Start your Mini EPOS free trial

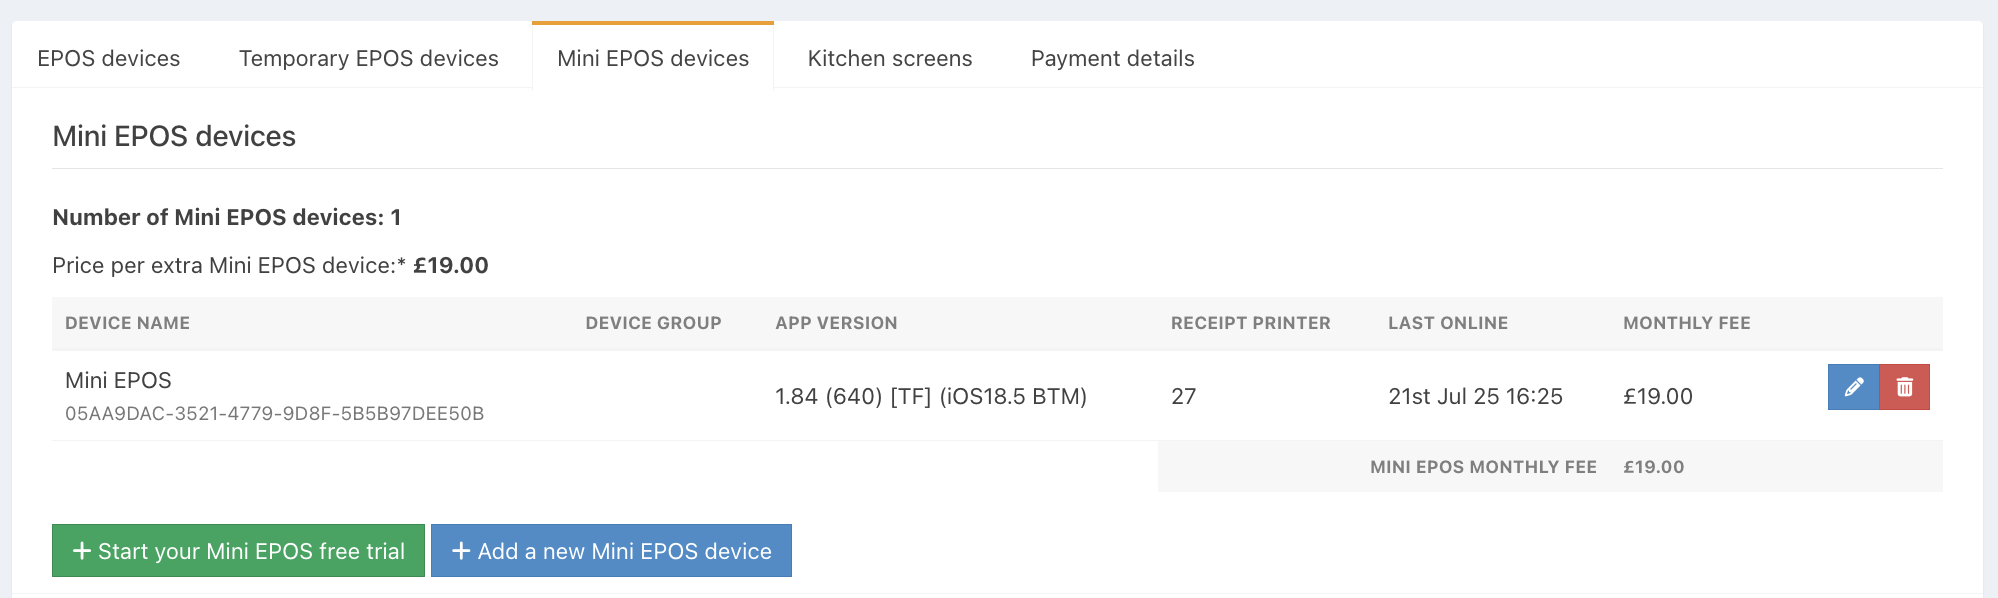click(238, 551)
